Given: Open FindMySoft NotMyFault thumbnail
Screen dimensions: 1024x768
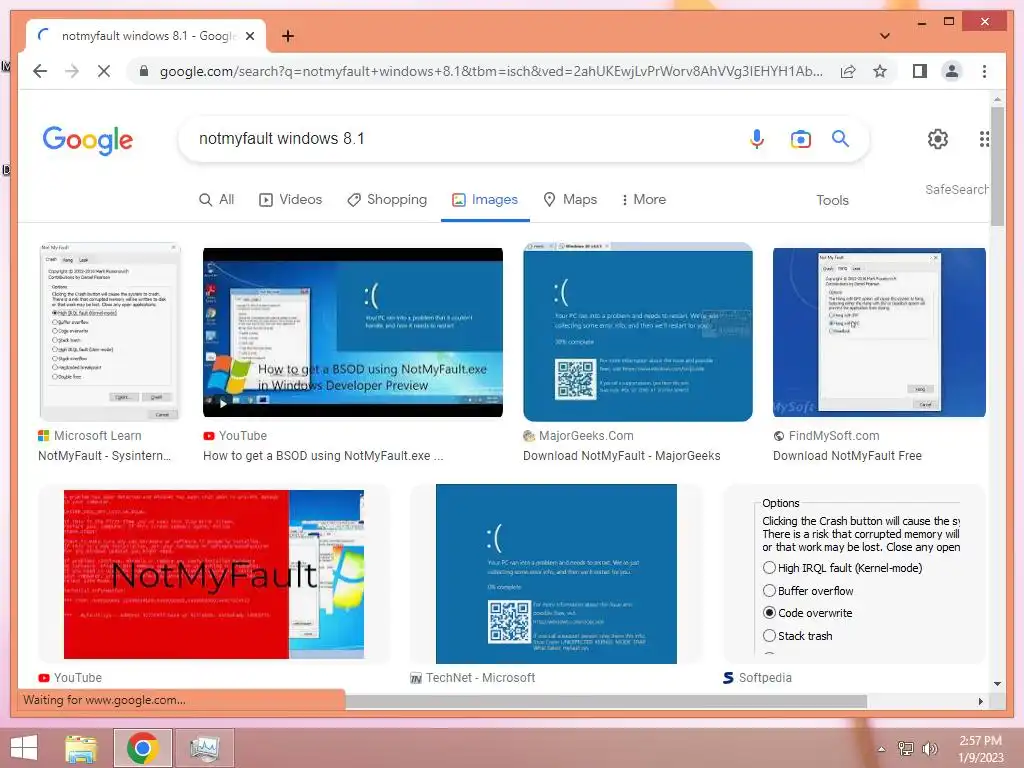Looking at the screenshot, I should [879, 332].
